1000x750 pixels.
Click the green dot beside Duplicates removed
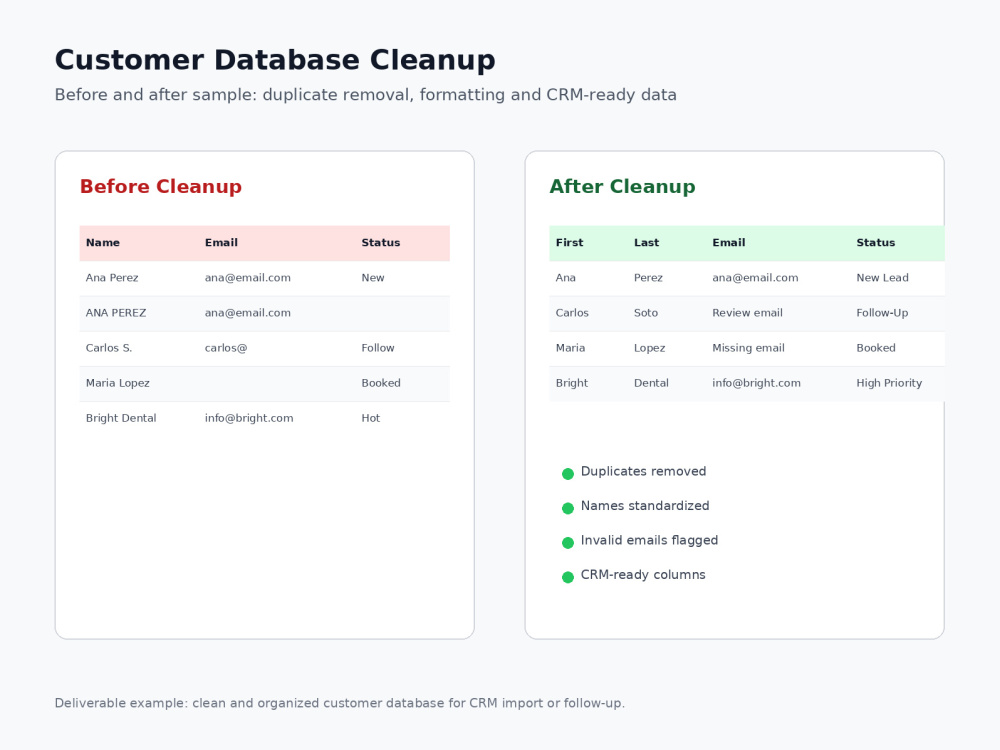coord(568,473)
